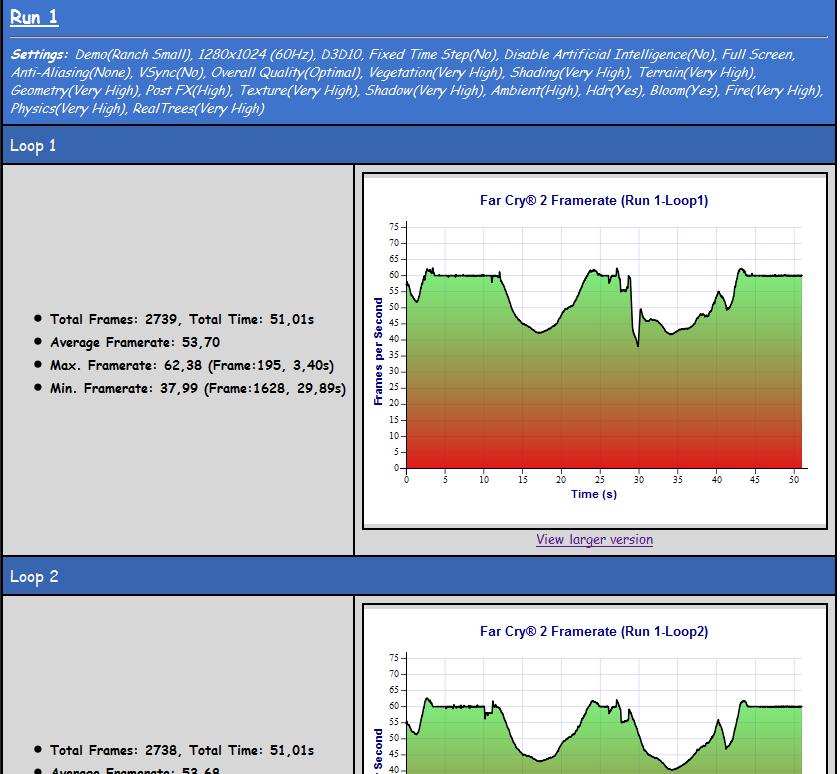The width and height of the screenshot is (840, 774).
Task: Select 'Total Frames: 2738' line in Loop 2
Action: pos(182,750)
